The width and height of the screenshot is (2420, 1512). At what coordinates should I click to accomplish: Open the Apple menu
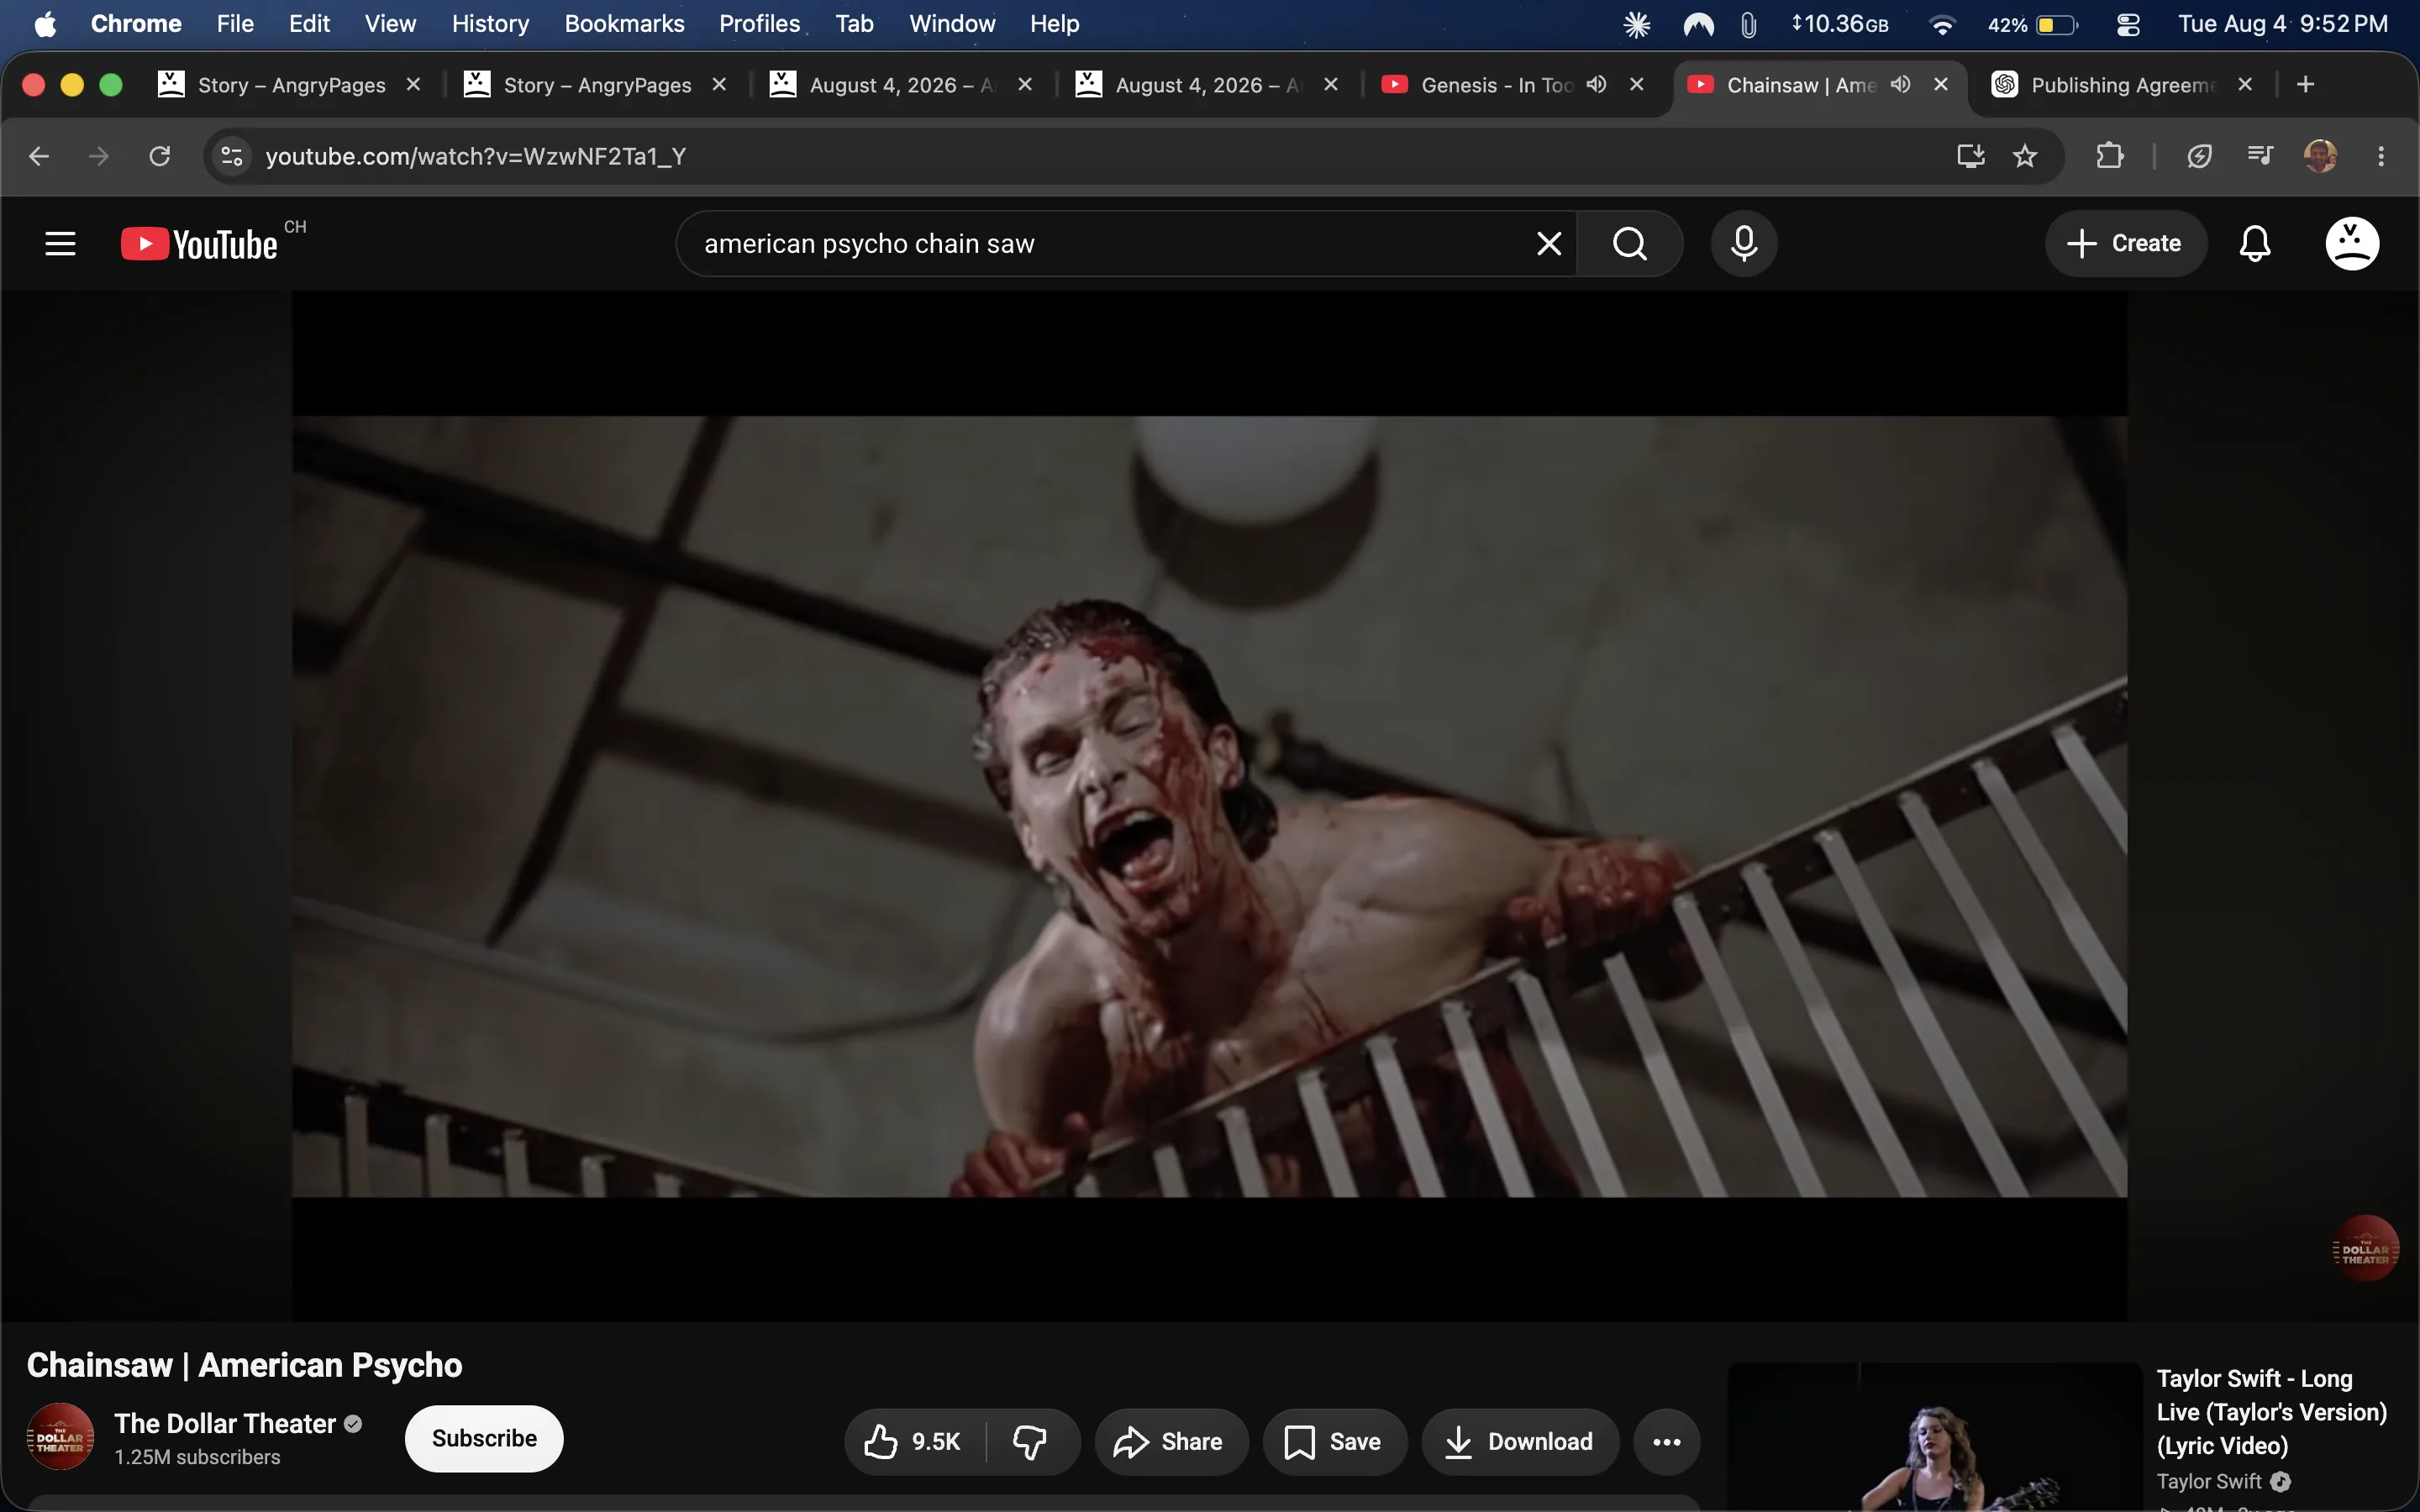coord(45,24)
